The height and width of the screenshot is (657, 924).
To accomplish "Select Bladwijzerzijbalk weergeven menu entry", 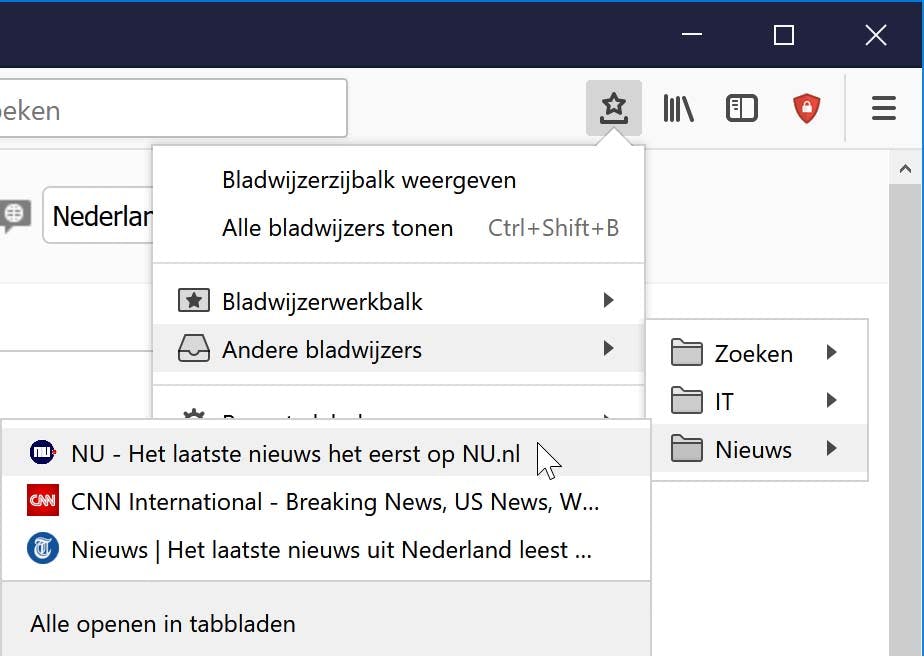I will point(369,181).
